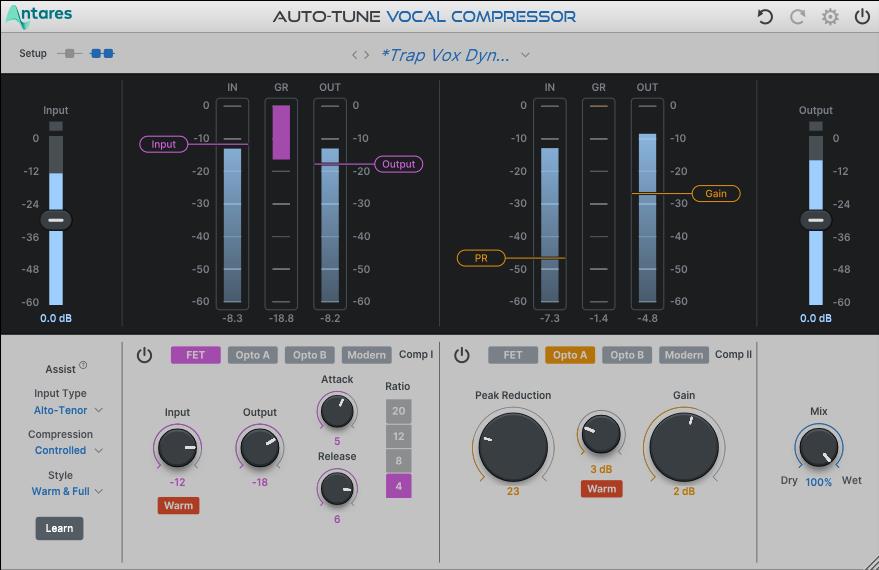Open the settings gear icon

830,17
